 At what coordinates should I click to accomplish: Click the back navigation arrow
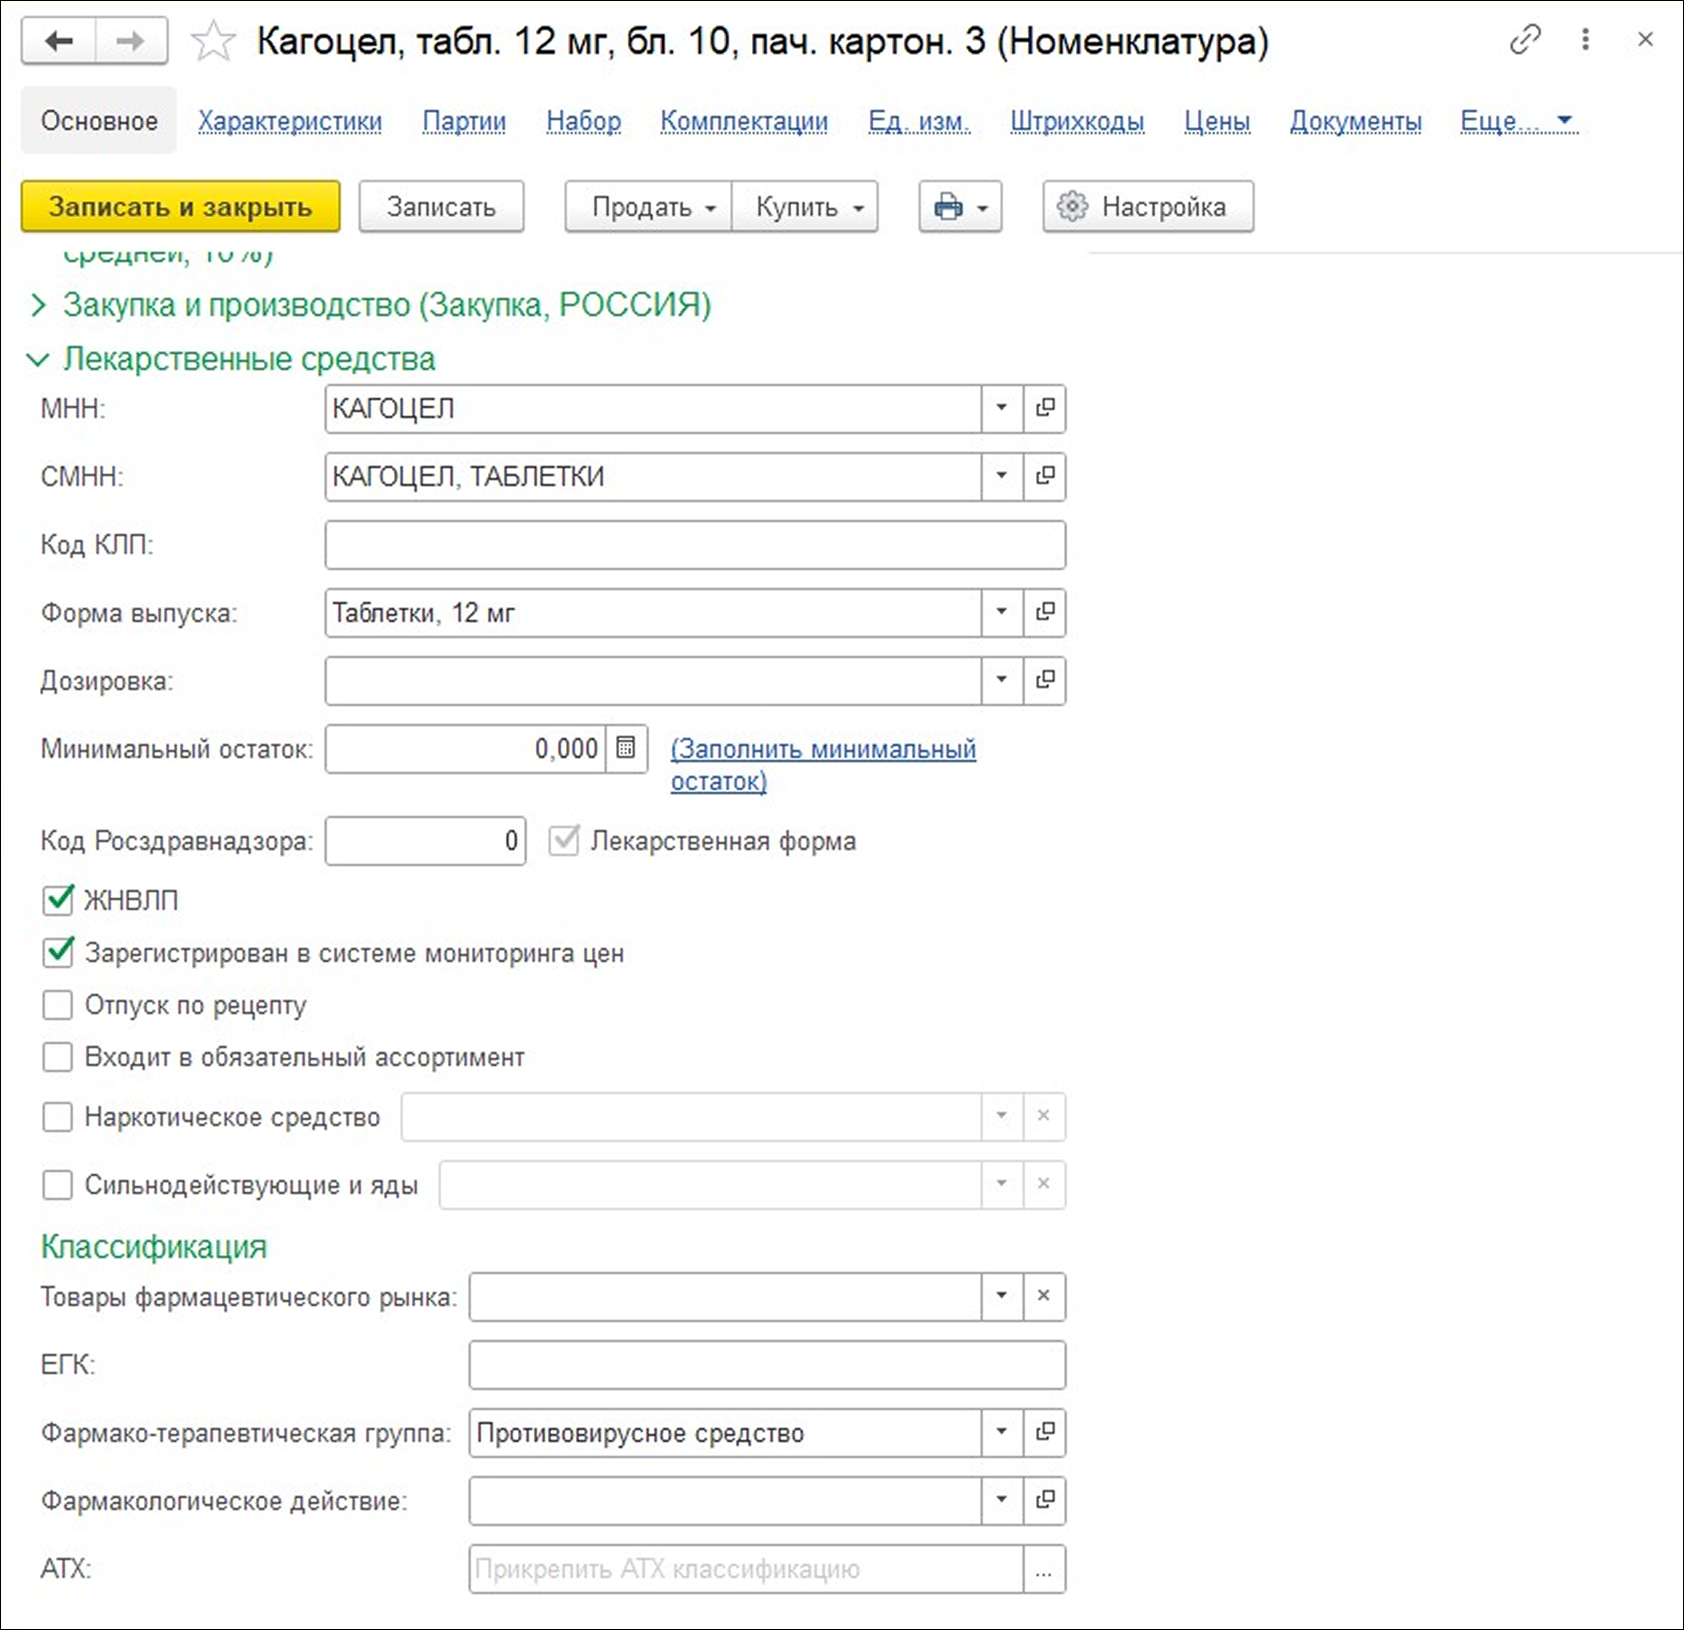pos(59,41)
